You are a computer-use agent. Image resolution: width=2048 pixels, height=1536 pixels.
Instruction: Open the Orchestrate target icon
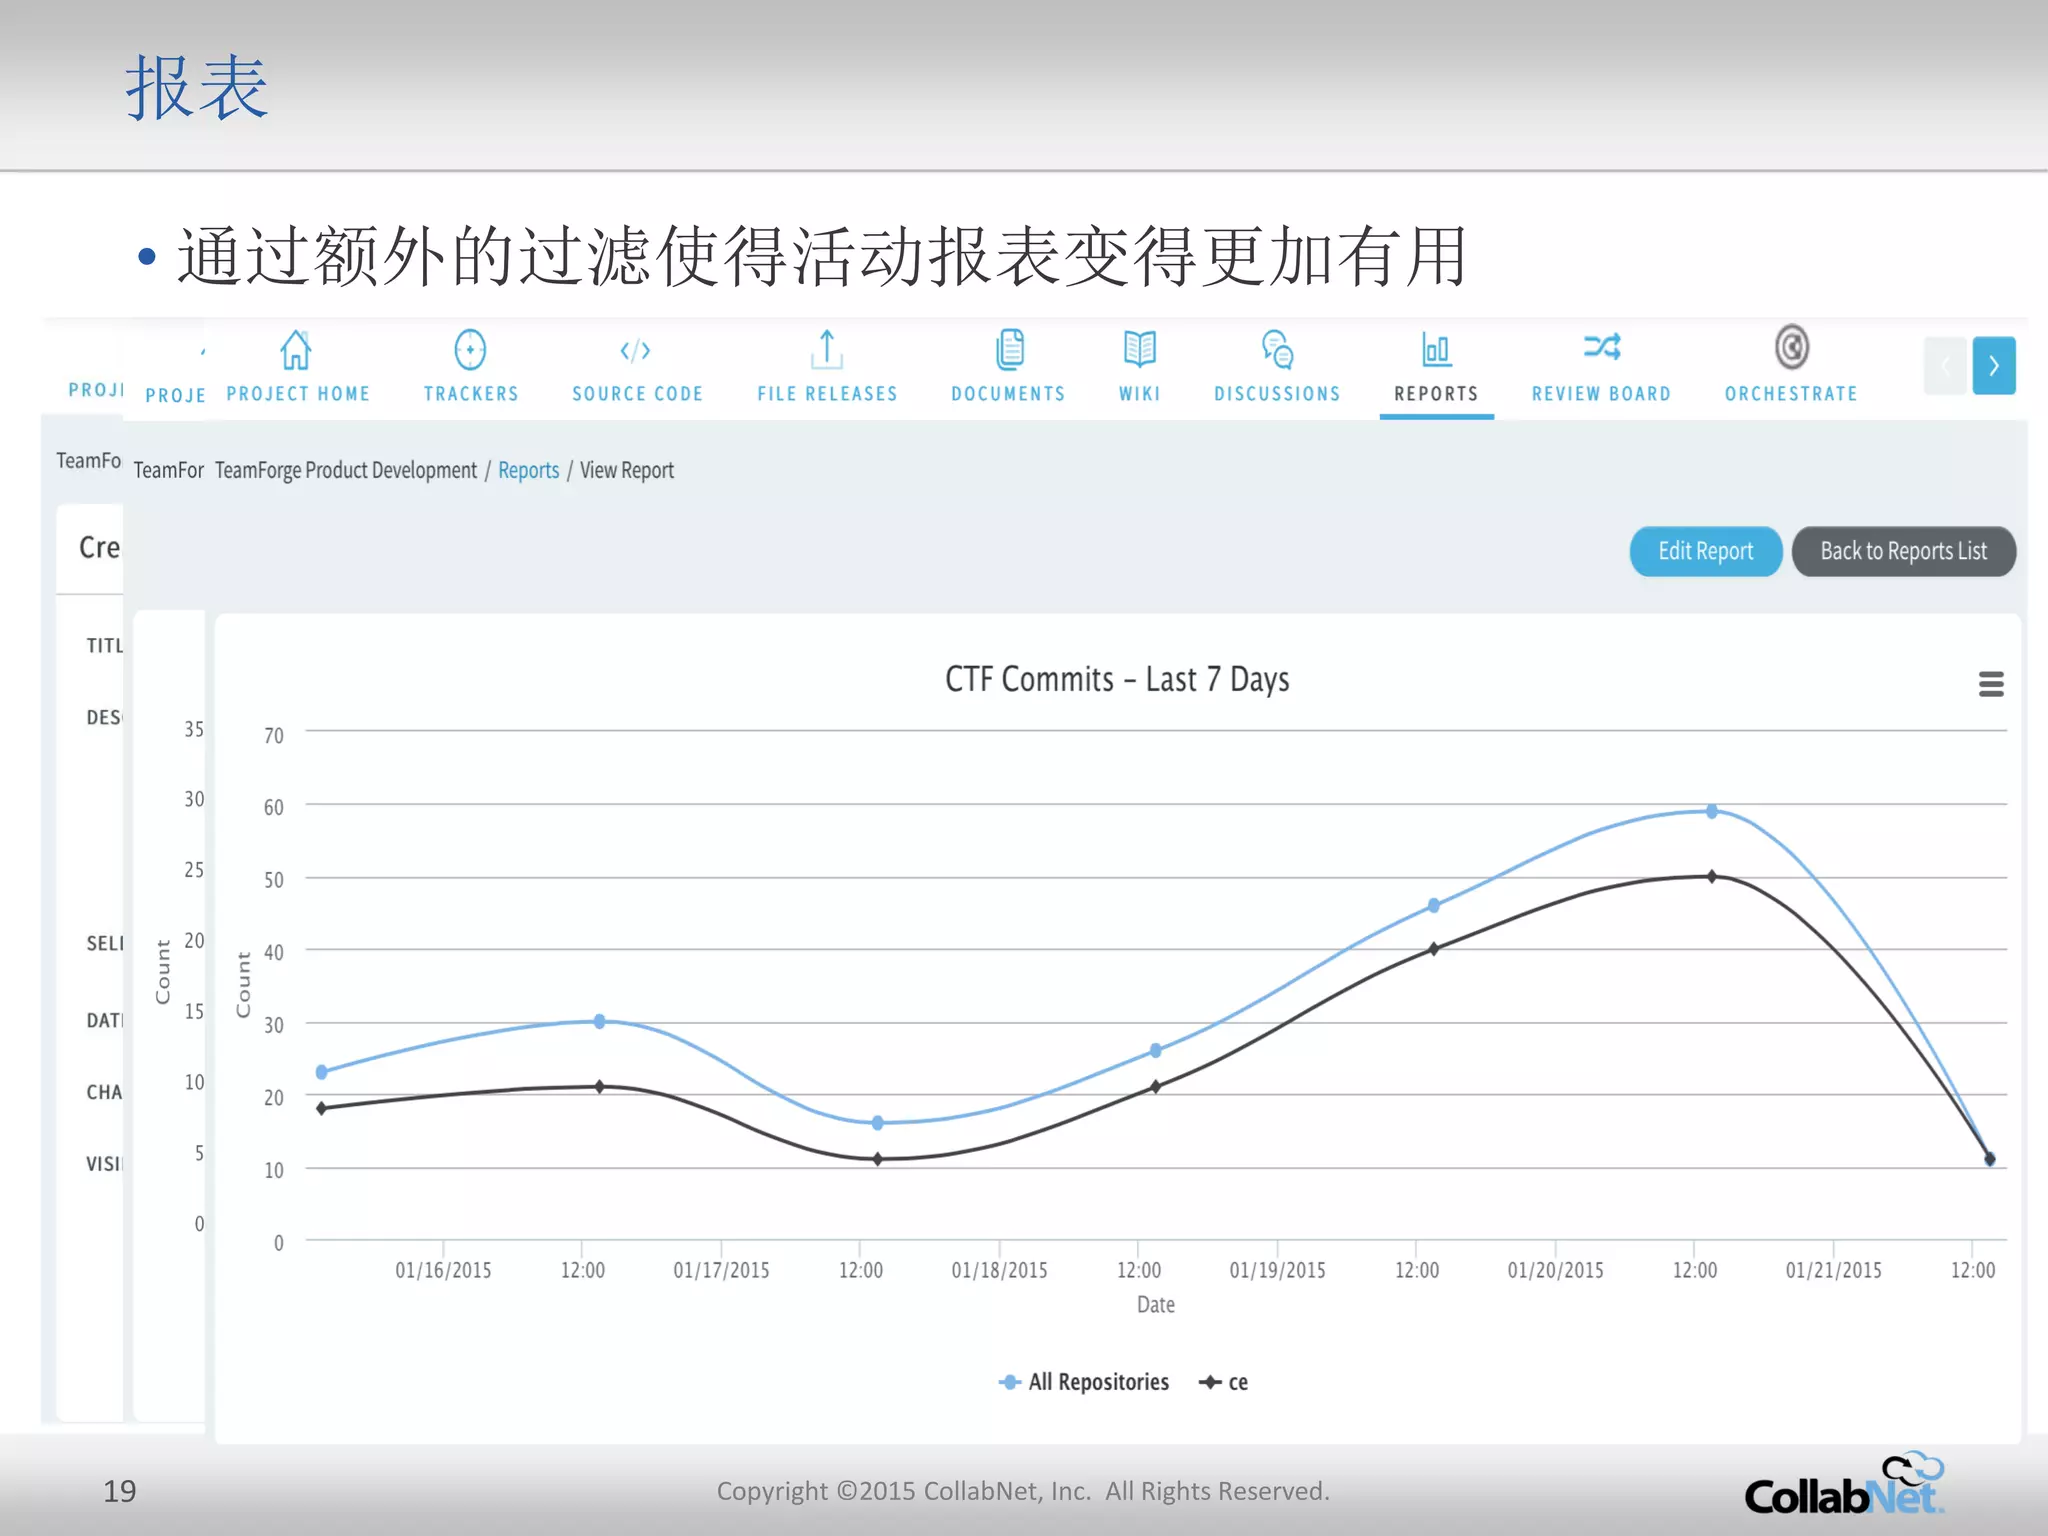[1791, 348]
